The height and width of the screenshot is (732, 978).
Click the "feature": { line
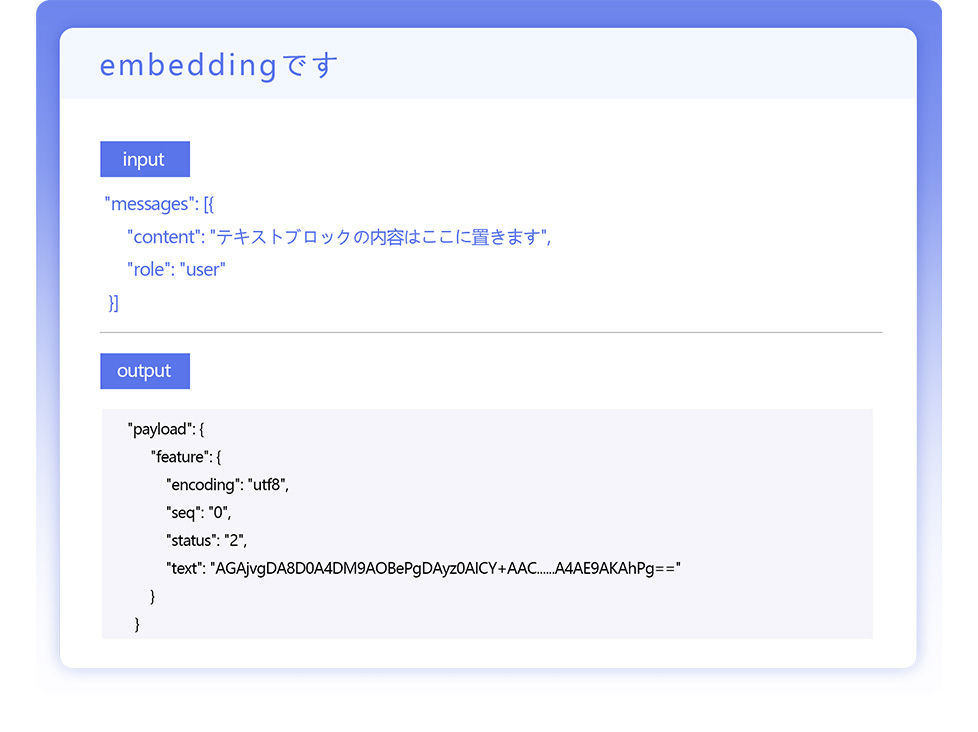pyautogui.click(x=186, y=457)
